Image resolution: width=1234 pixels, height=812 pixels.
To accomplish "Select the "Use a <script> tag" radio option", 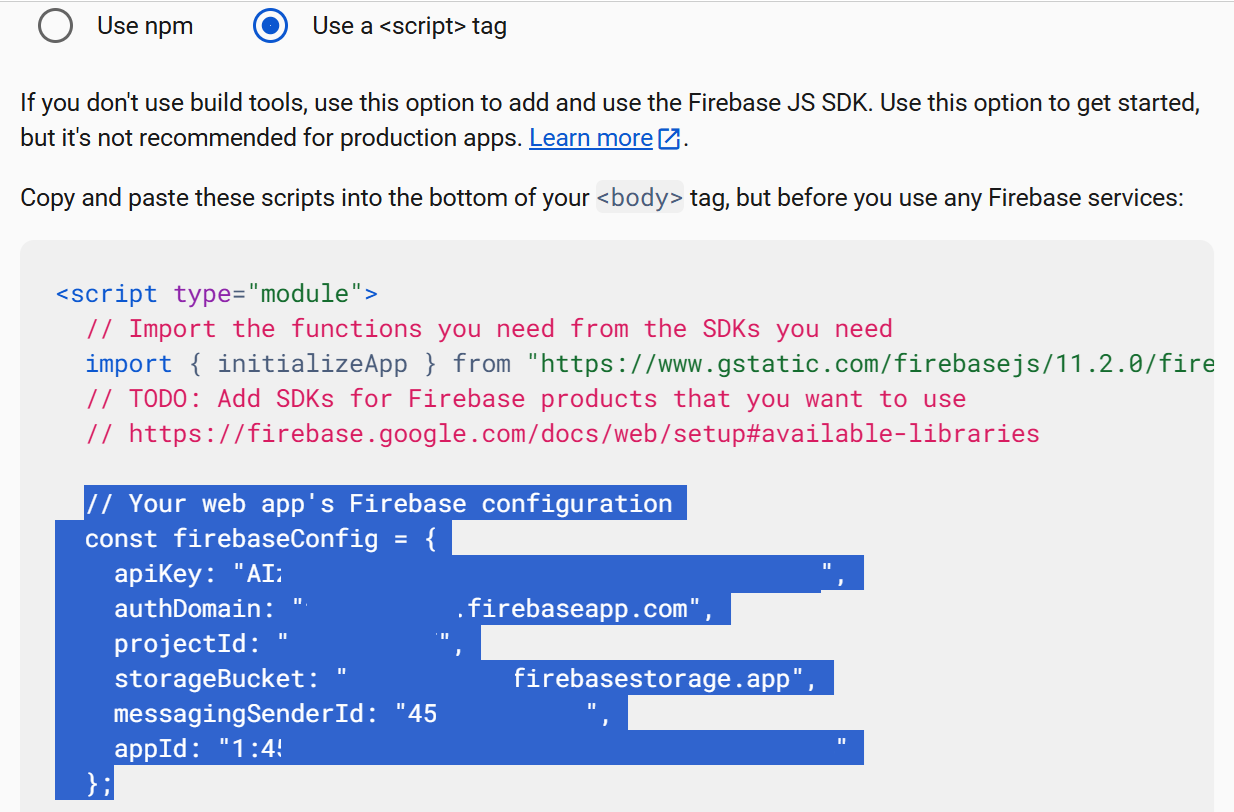I will coord(271,26).
